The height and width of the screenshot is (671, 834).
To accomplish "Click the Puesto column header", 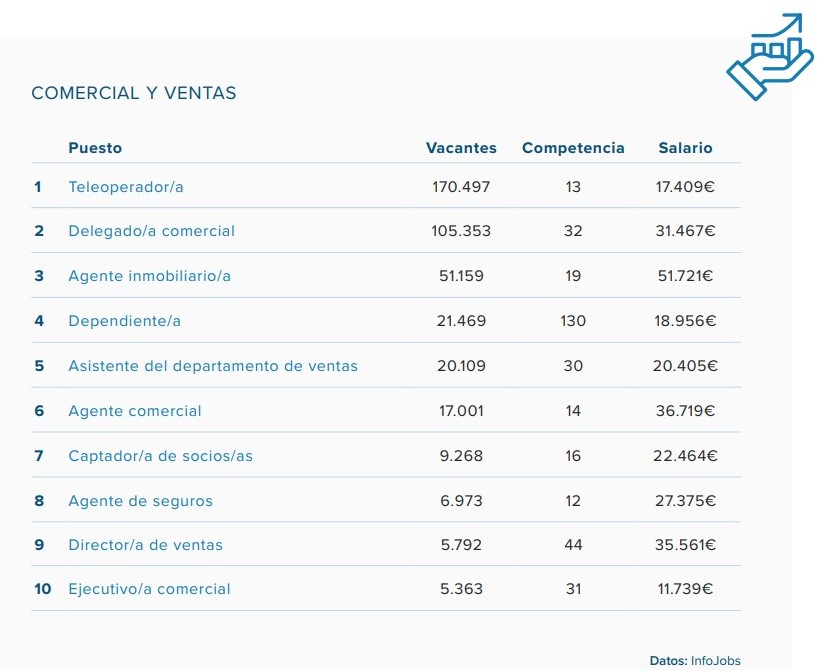I will 95,148.
